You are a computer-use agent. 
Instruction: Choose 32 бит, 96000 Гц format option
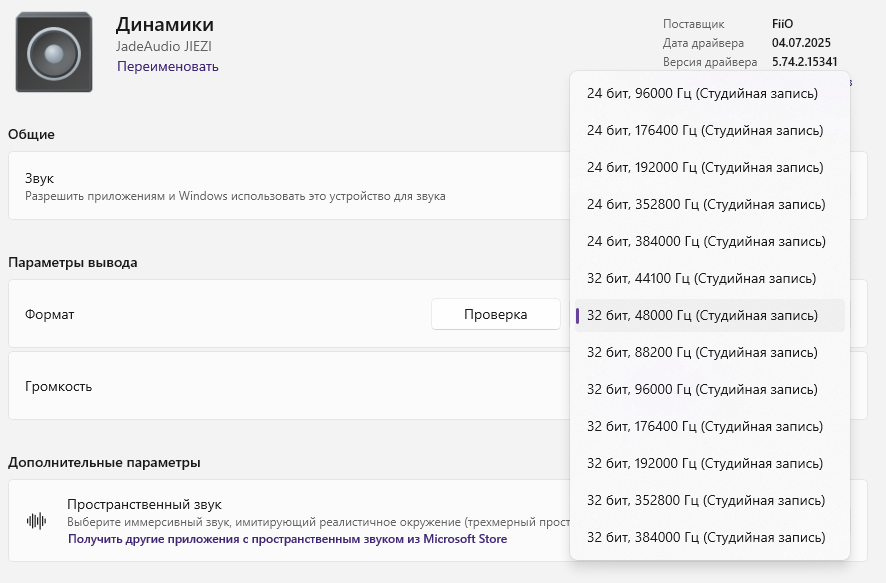(702, 390)
